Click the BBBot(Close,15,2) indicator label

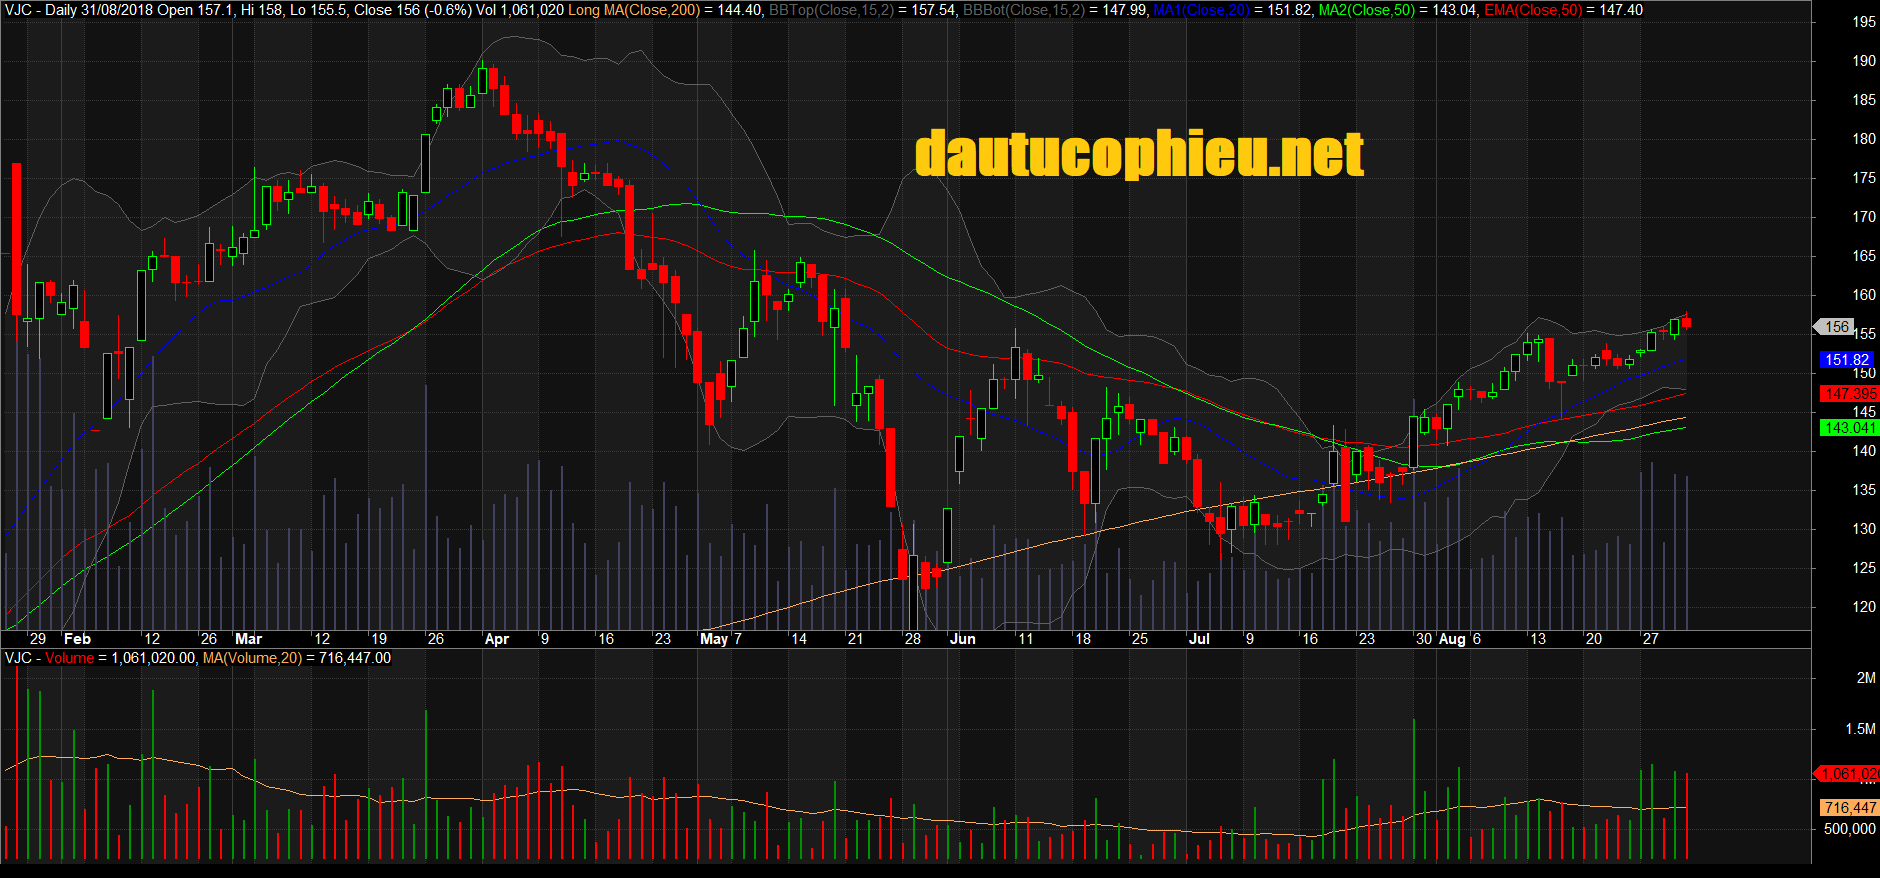point(1023,10)
